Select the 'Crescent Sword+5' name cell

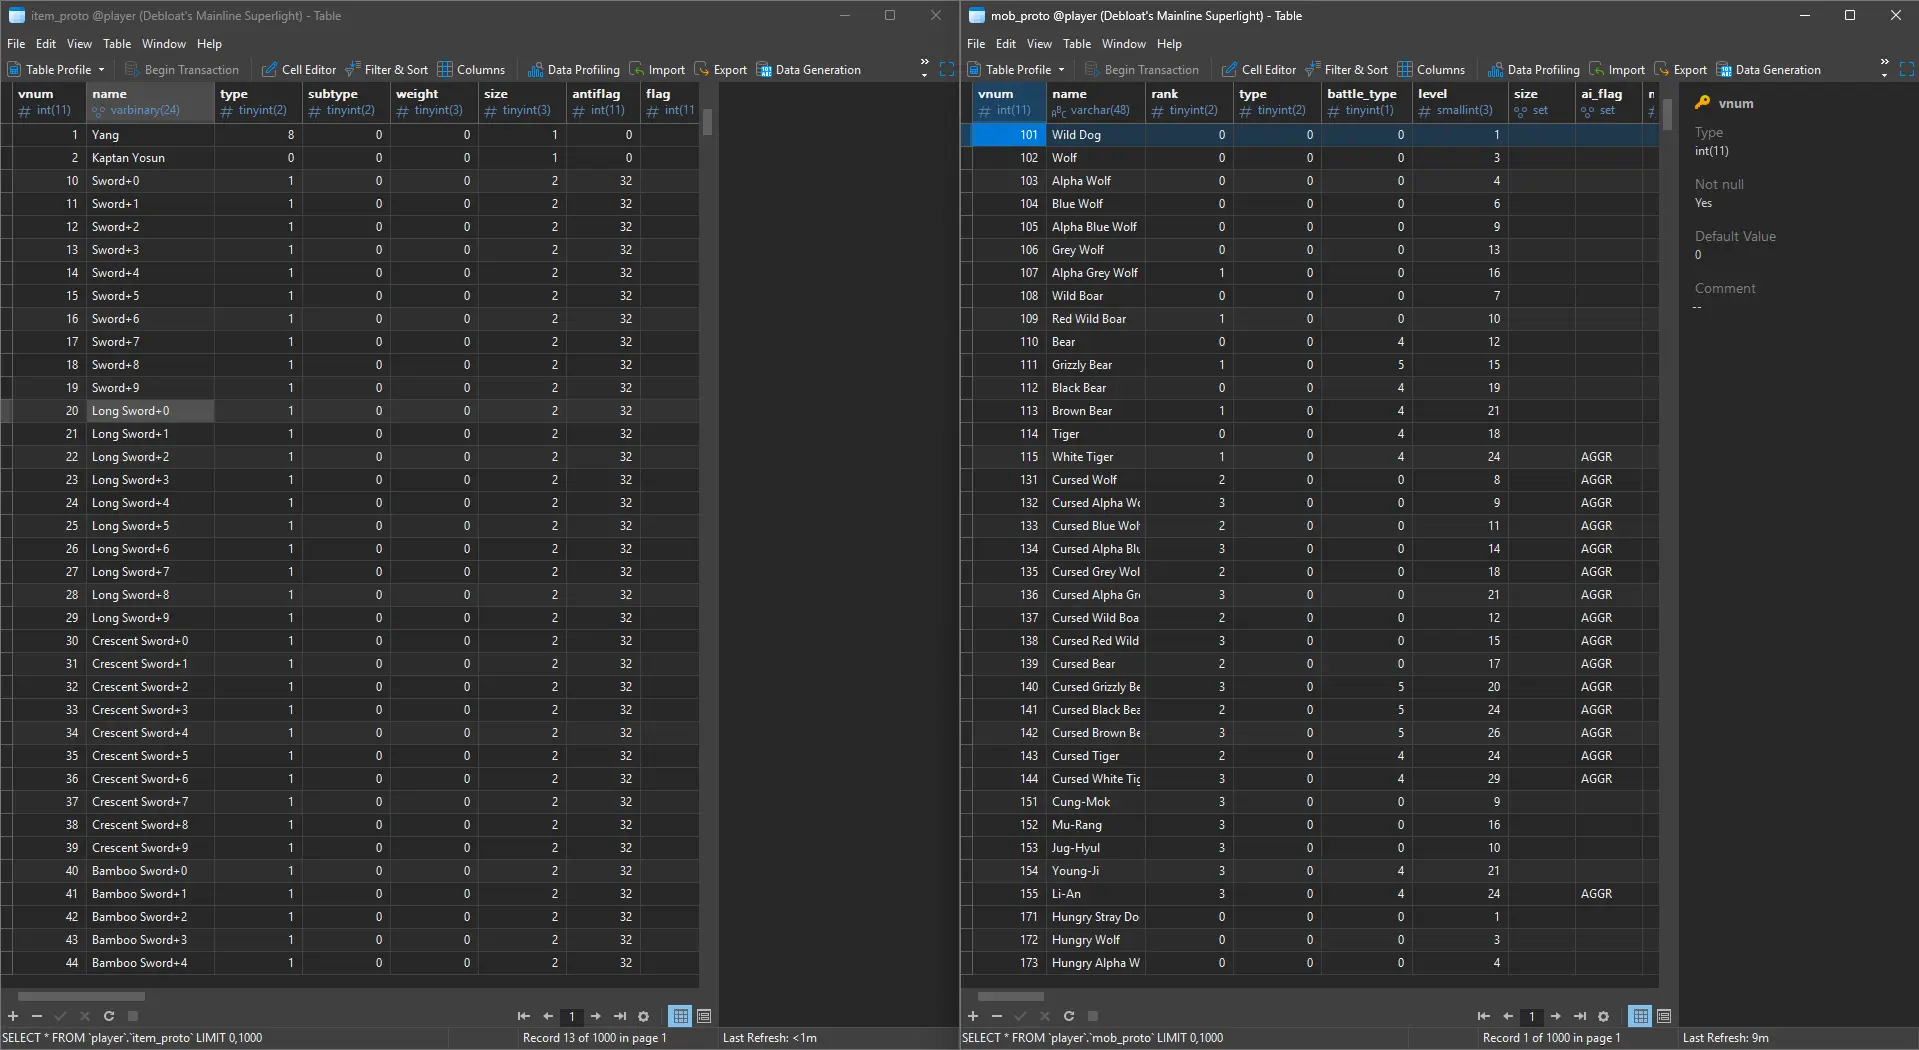pyautogui.click(x=150, y=756)
